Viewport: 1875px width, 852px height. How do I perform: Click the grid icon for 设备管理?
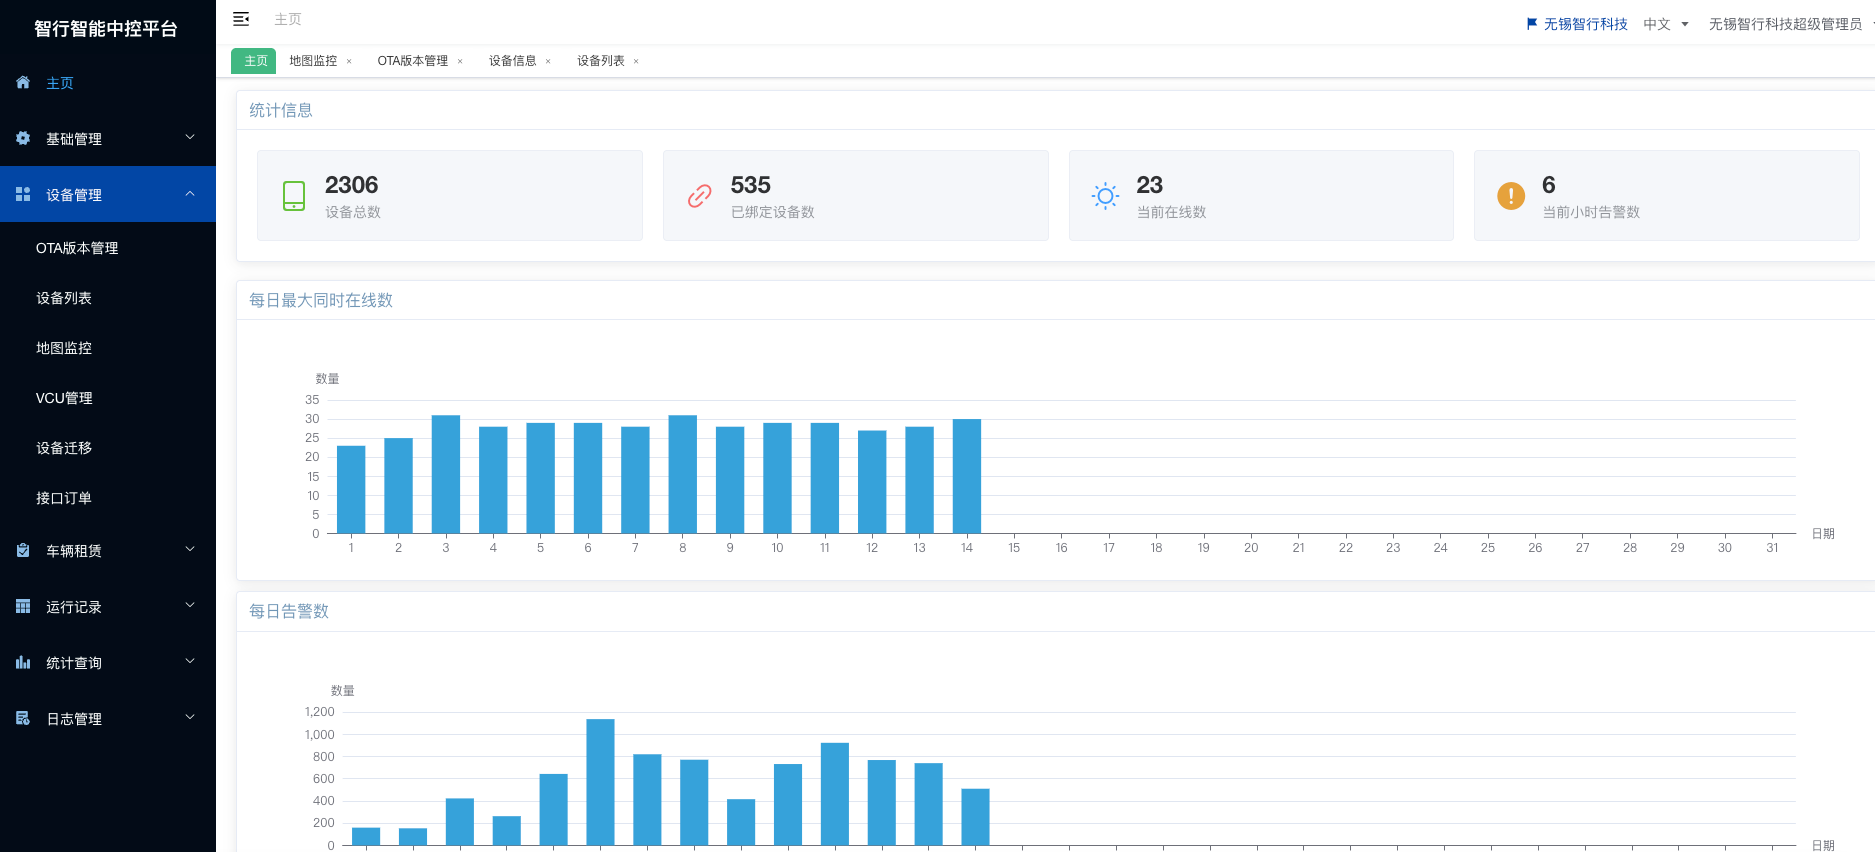click(x=23, y=194)
